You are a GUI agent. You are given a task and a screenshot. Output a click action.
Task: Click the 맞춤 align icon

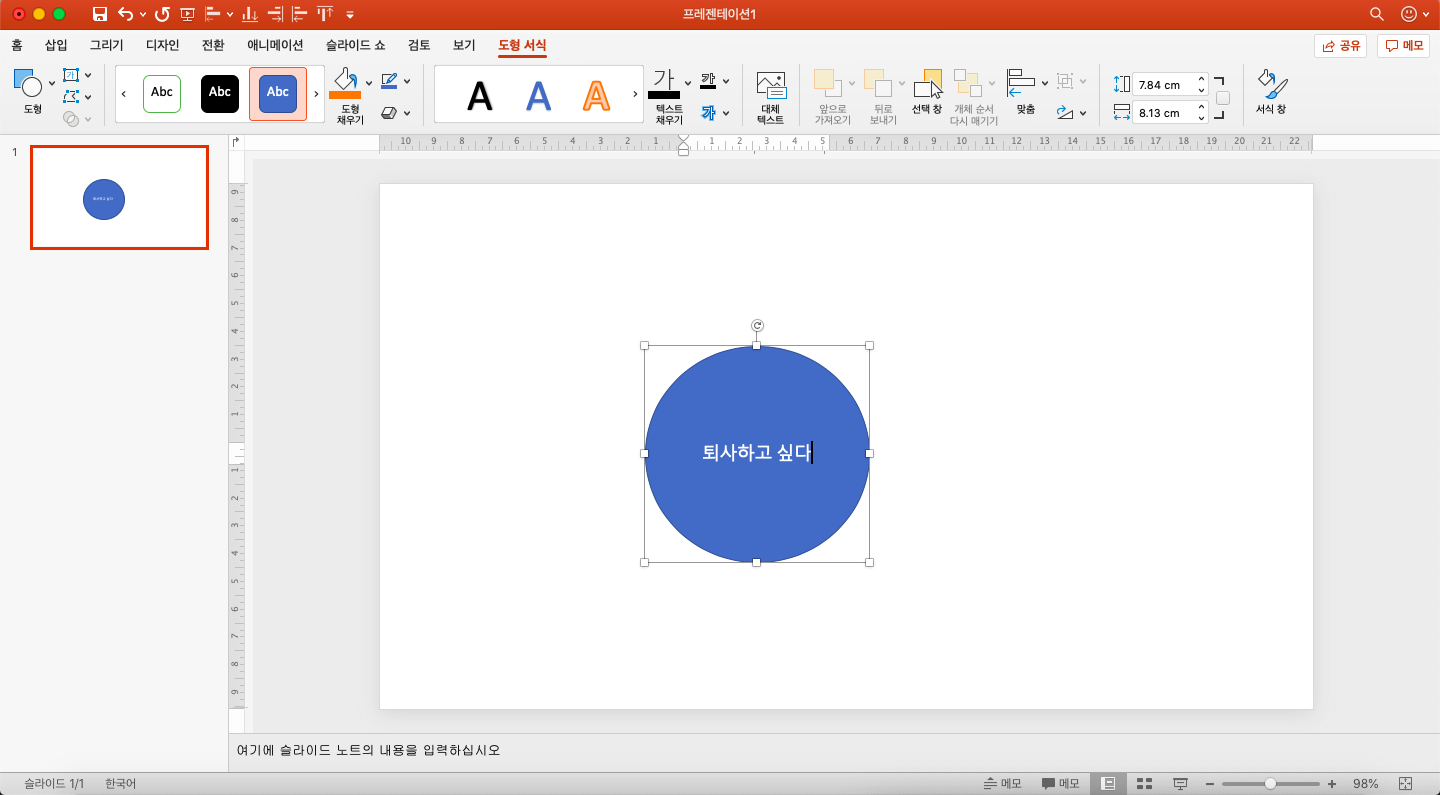[1021, 83]
